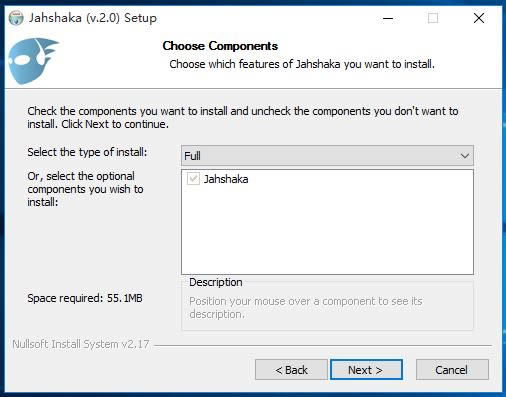Image resolution: width=506 pixels, height=397 pixels.
Task: Click the Next > button
Action: (x=366, y=369)
